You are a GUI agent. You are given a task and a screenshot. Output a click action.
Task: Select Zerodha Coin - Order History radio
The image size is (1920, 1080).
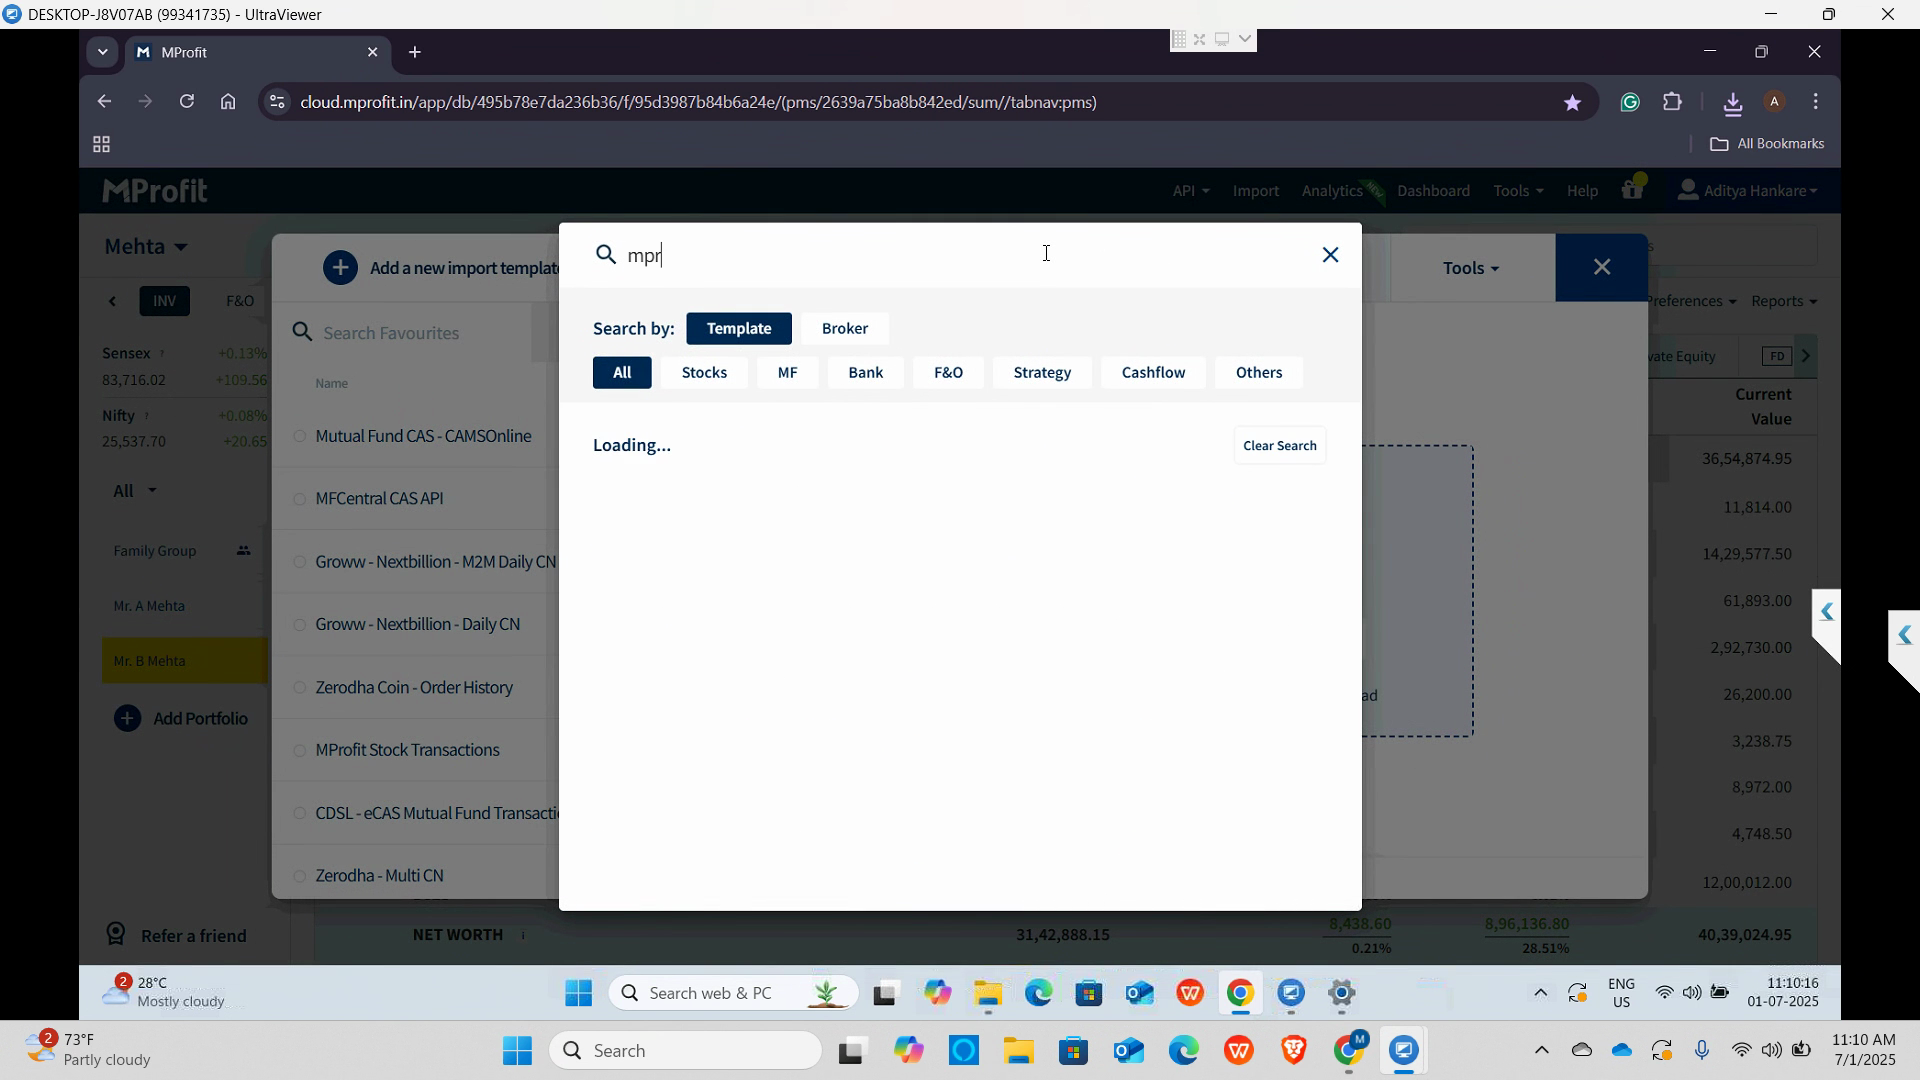click(x=299, y=688)
